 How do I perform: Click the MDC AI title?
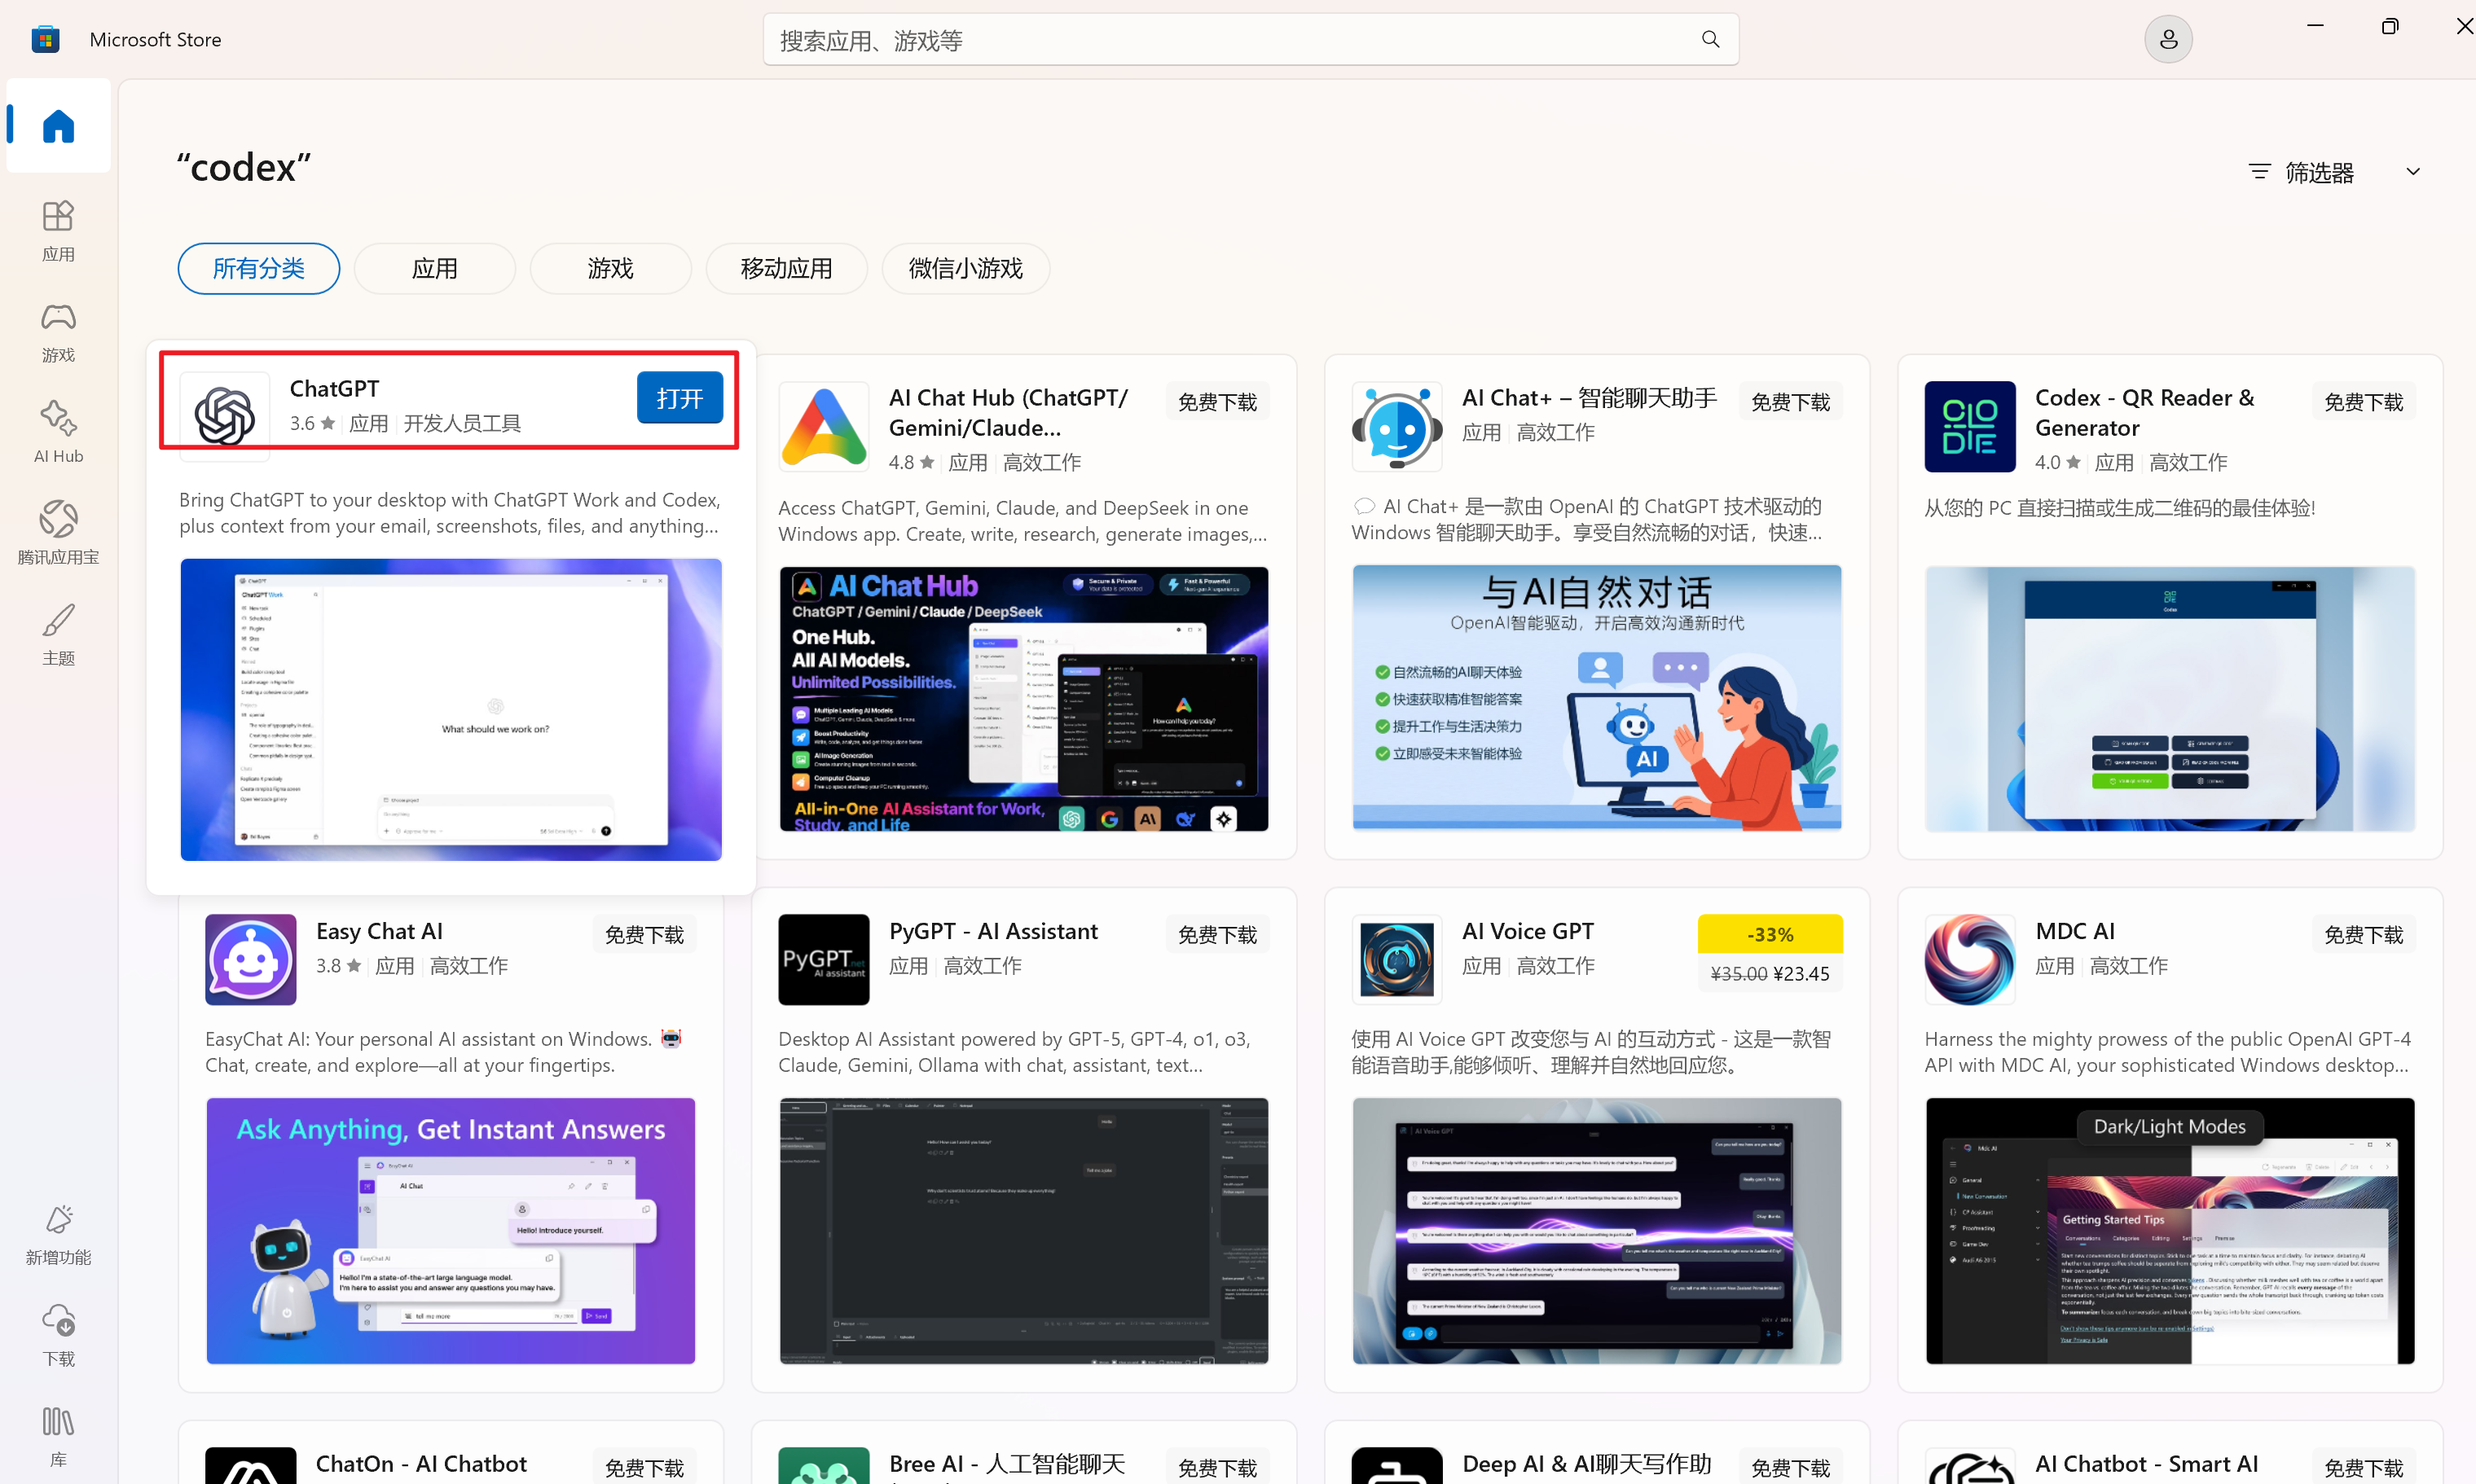(x=2075, y=931)
